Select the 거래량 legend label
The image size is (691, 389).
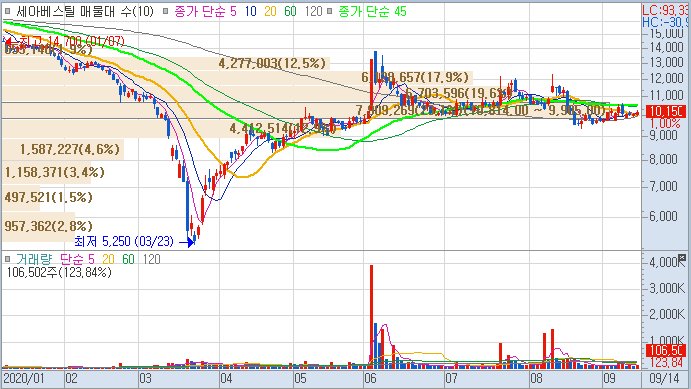(34, 259)
